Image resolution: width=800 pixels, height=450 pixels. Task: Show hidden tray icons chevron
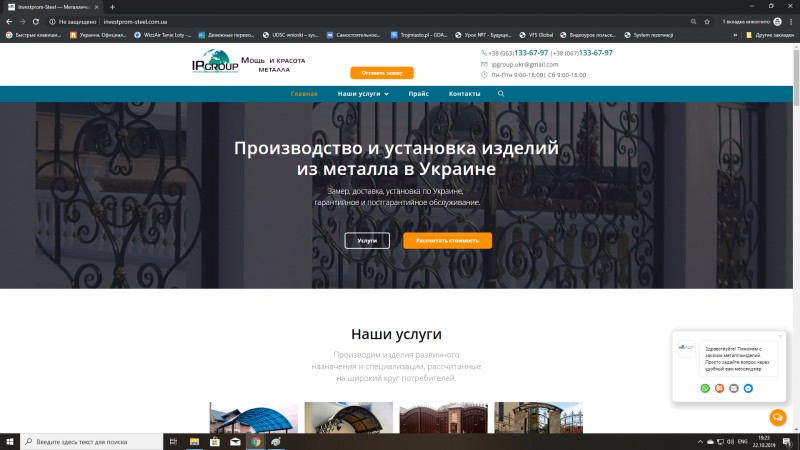click(700, 442)
